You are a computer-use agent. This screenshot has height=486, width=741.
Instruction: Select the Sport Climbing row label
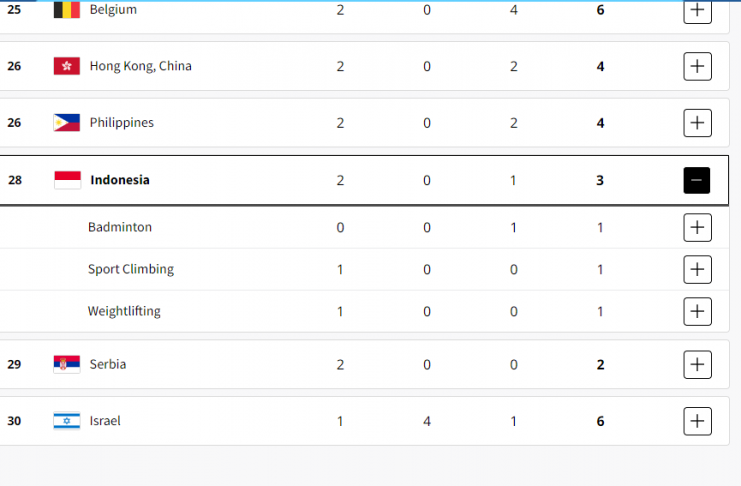[131, 269]
